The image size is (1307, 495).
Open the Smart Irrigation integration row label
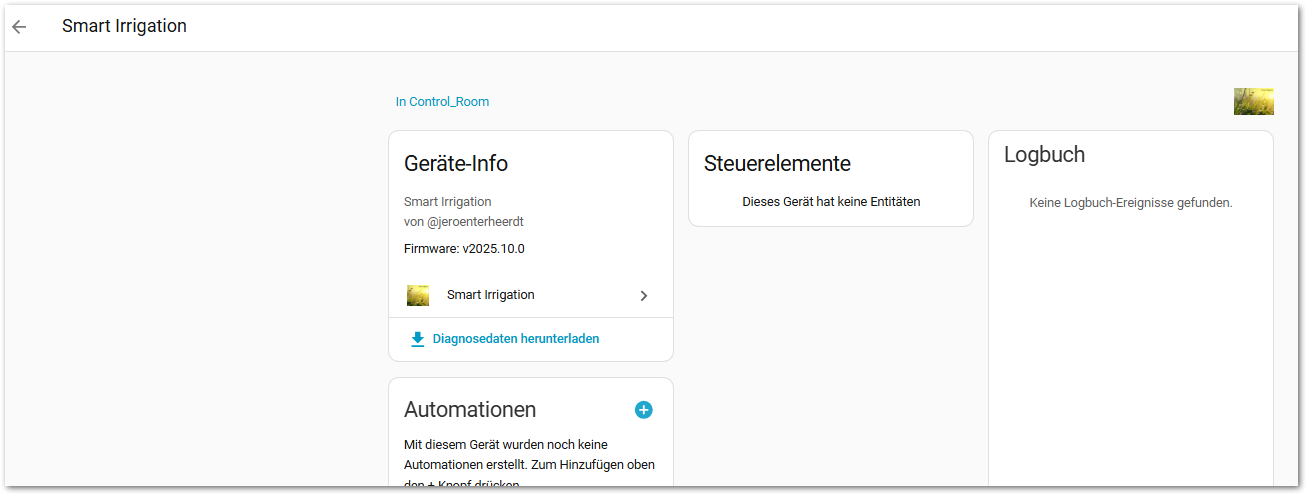(x=490, y=295)
